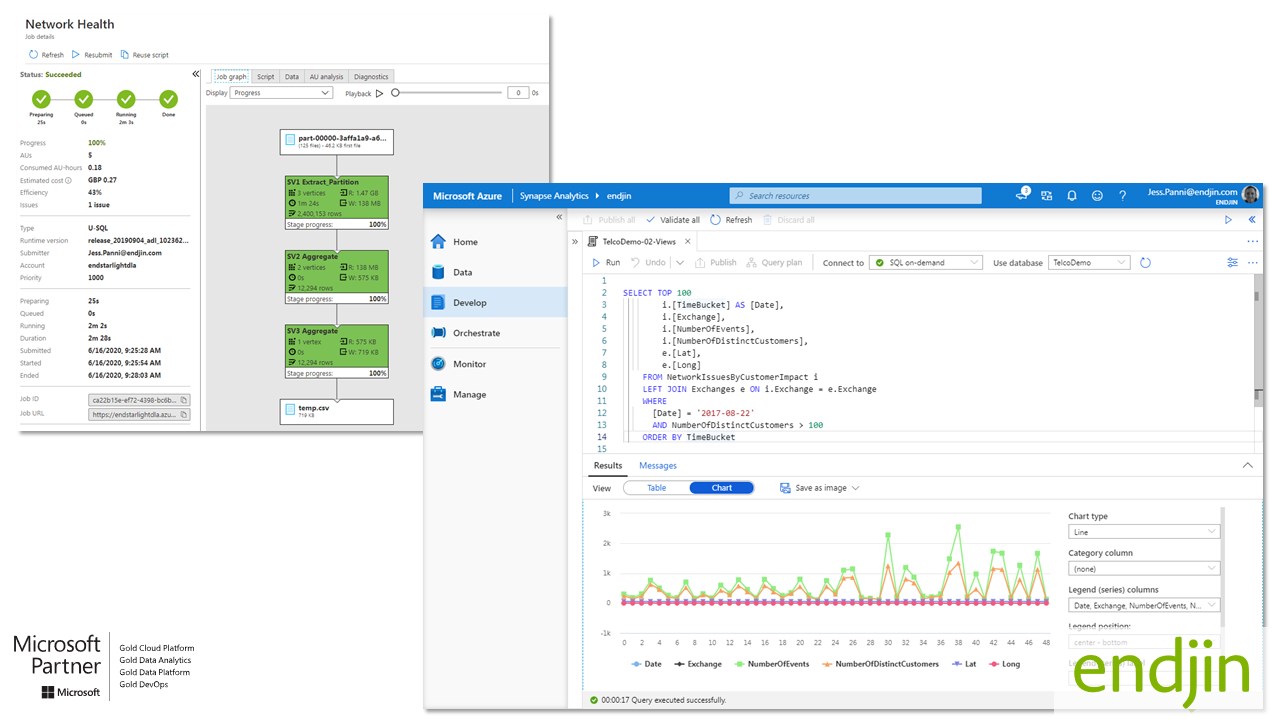Collapse the Results panel with the chevron

(1247, 466)
